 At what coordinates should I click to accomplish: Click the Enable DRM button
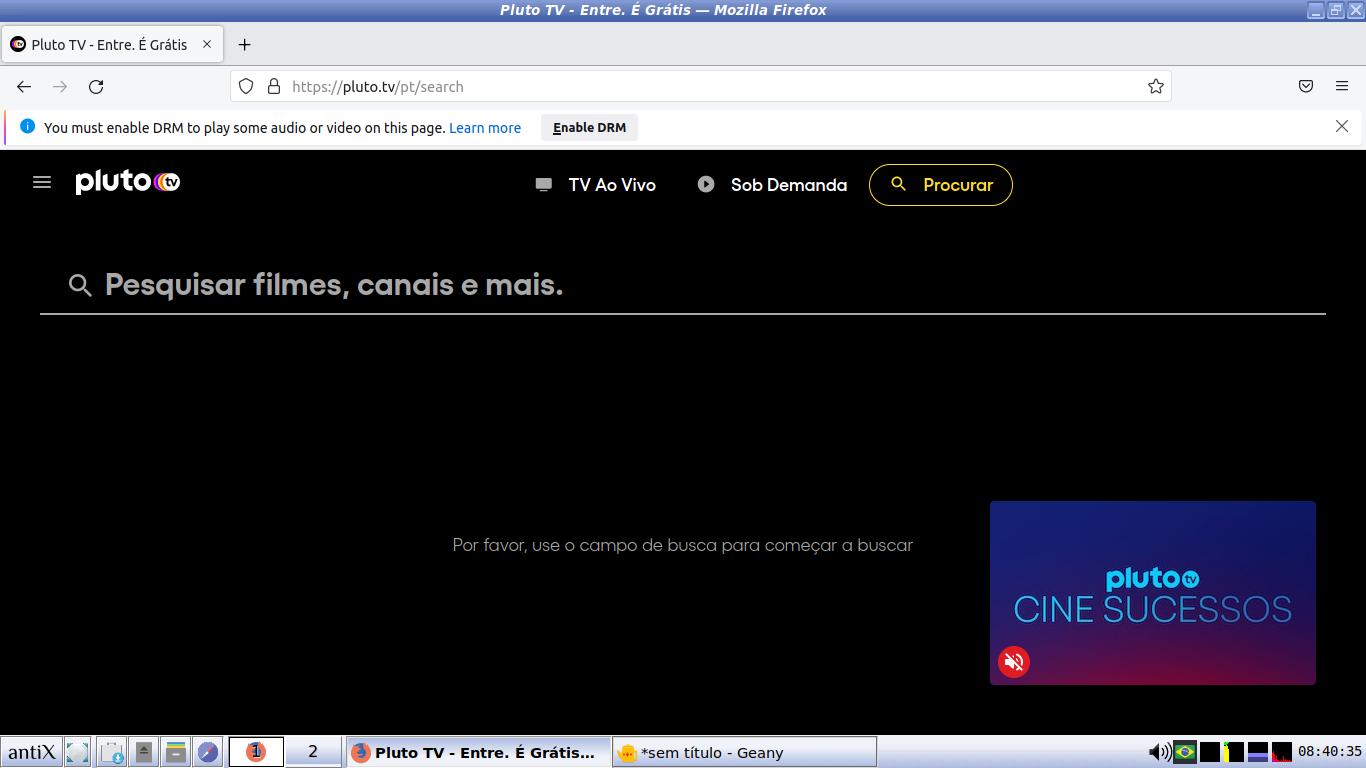tap(589, 128)
